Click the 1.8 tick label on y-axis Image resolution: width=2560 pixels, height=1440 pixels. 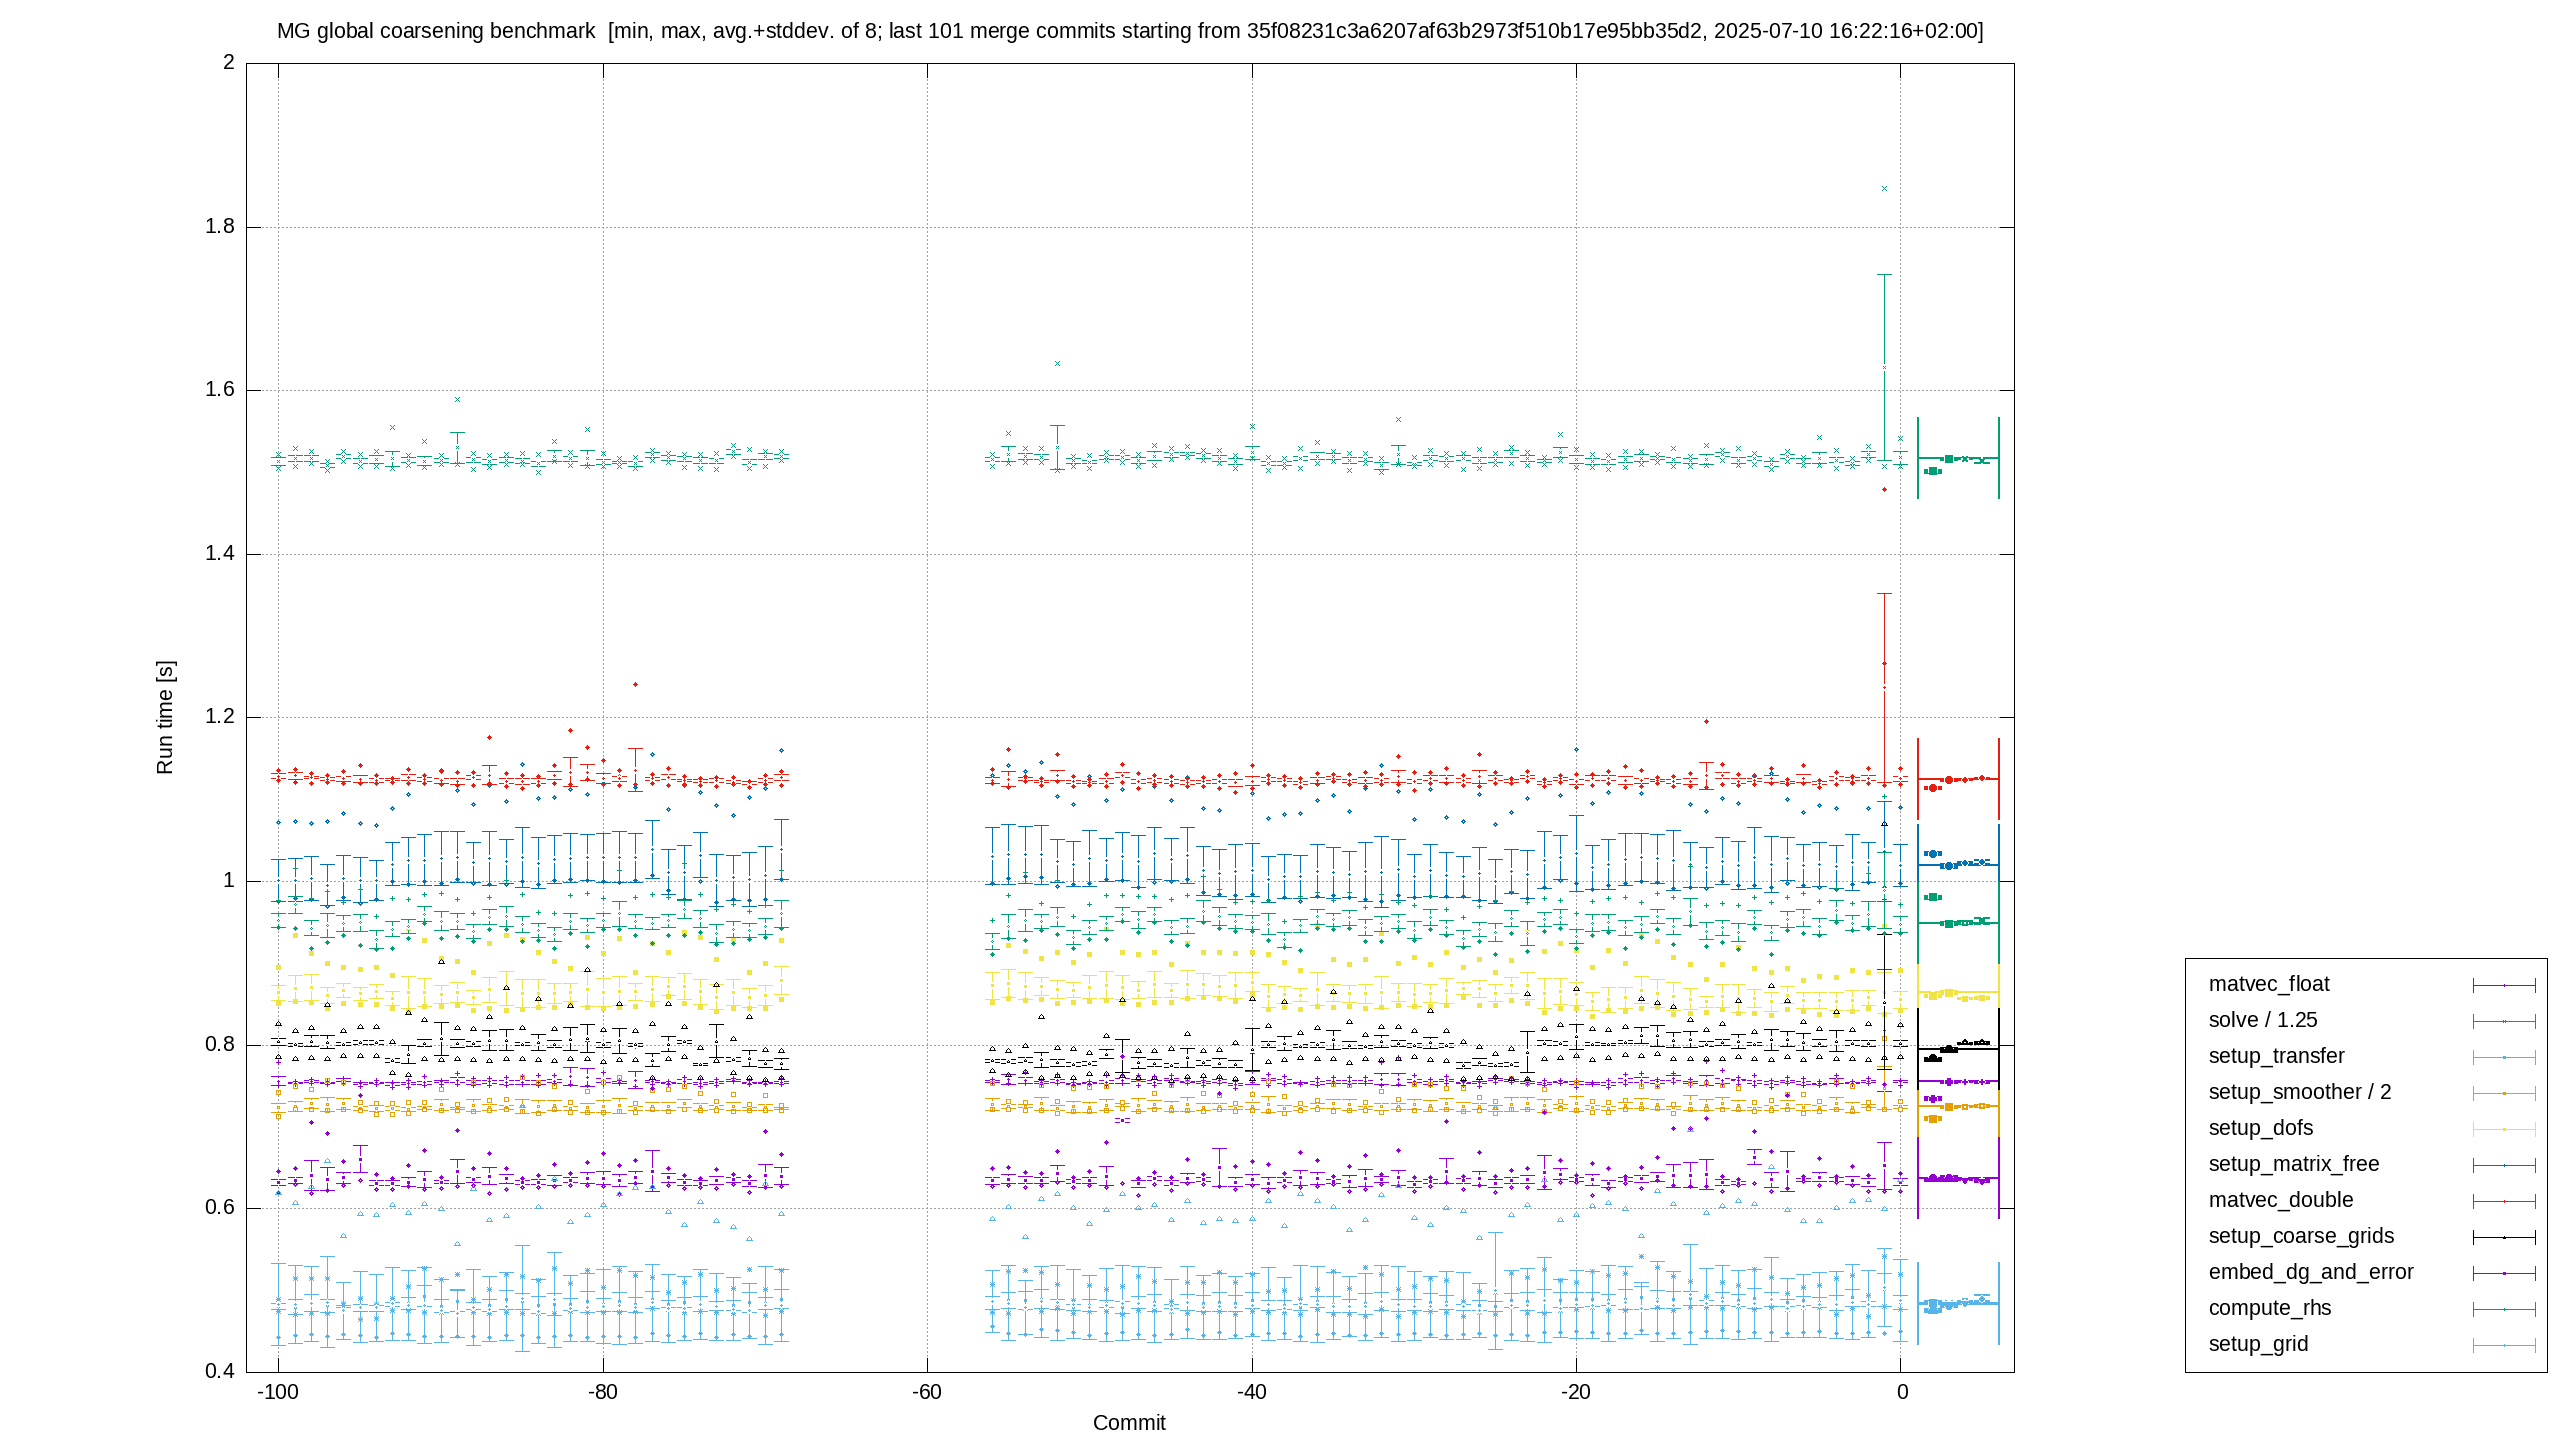(220, 226)
